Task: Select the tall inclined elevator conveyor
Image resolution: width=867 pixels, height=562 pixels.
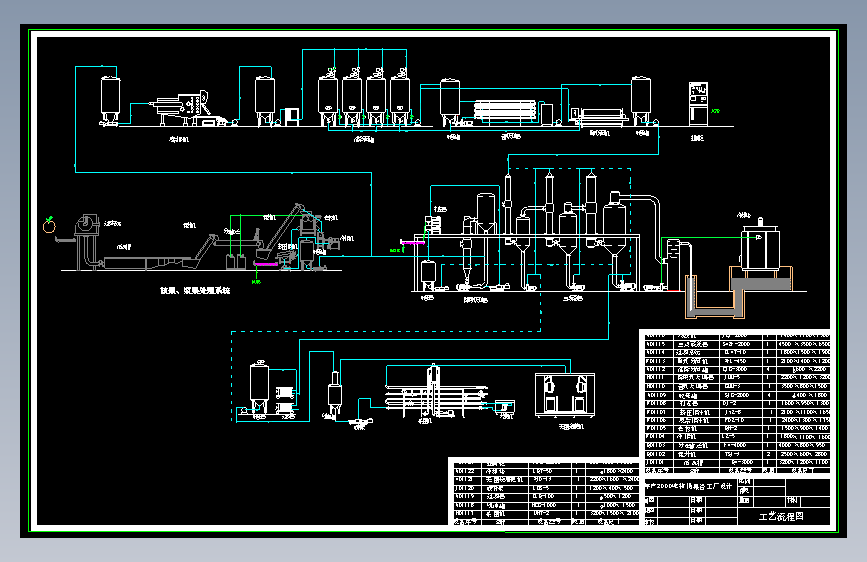Action: point(281,231)
